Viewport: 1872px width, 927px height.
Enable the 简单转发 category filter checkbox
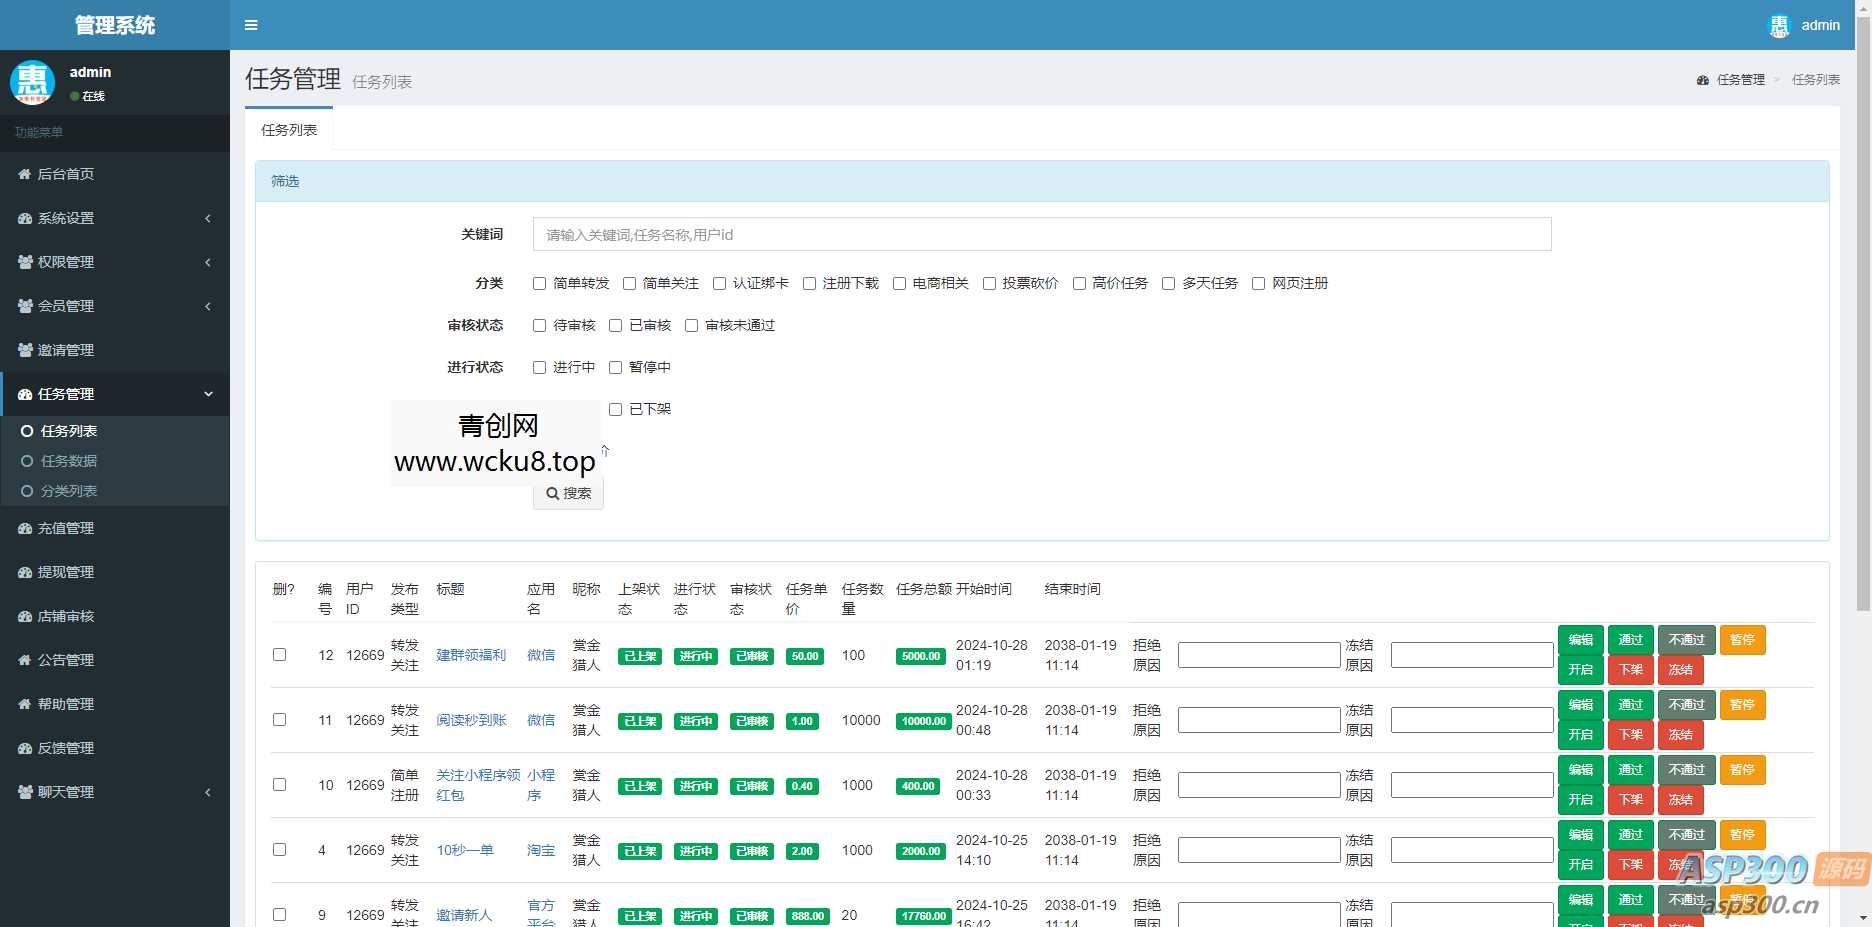coord(539,283)
